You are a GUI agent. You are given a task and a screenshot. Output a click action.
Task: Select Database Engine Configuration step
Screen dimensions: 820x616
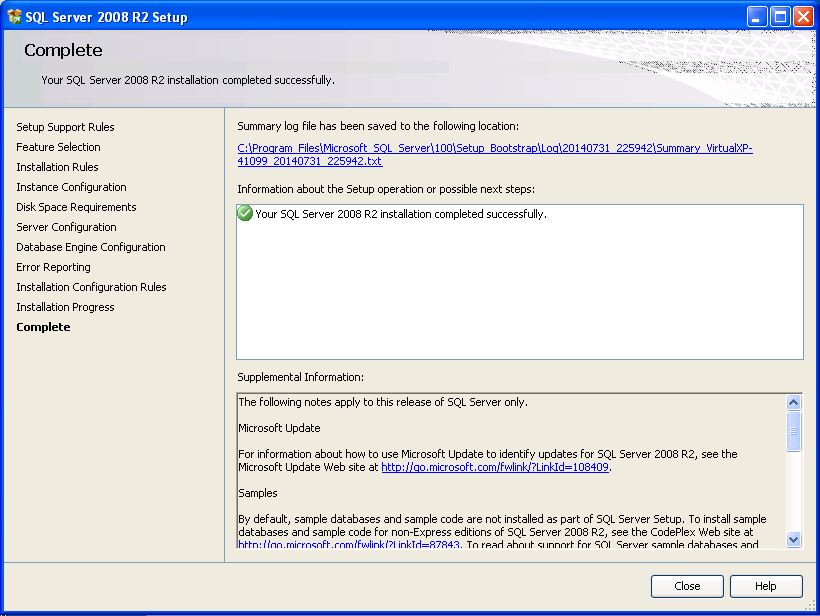(x=91, y=247)
